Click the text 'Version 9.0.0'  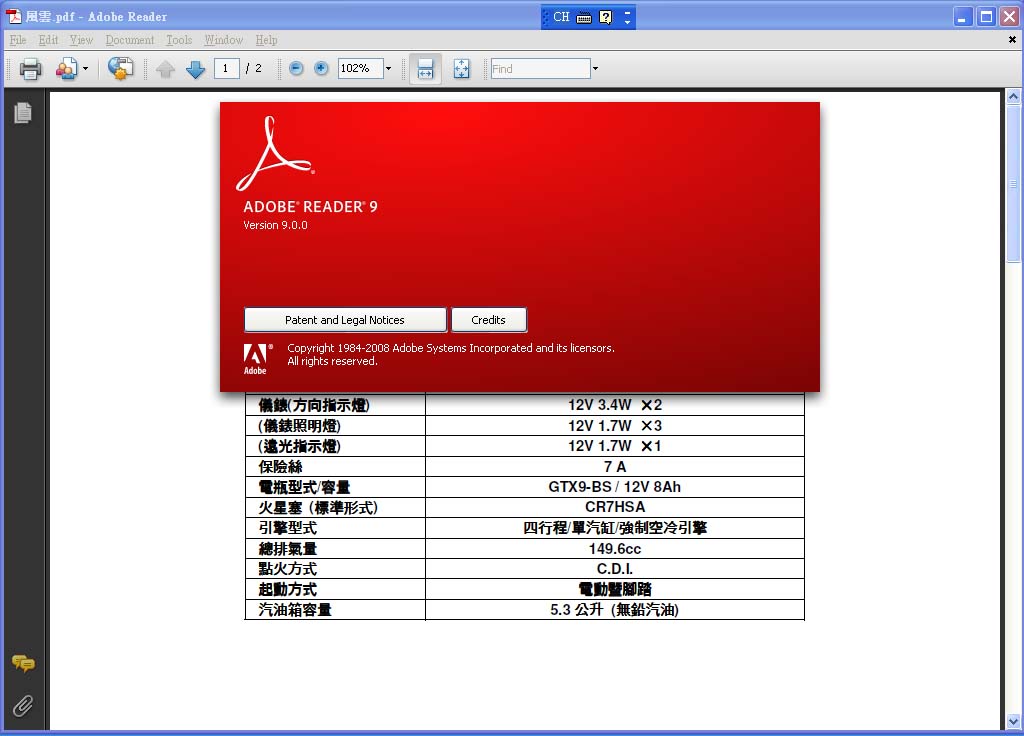275,225
